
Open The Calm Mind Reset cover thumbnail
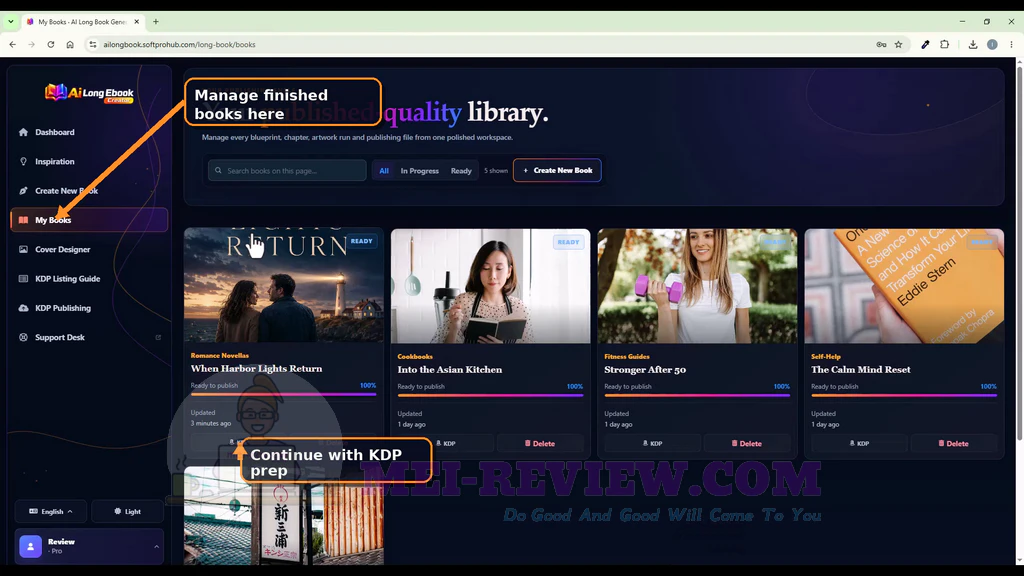904,285
